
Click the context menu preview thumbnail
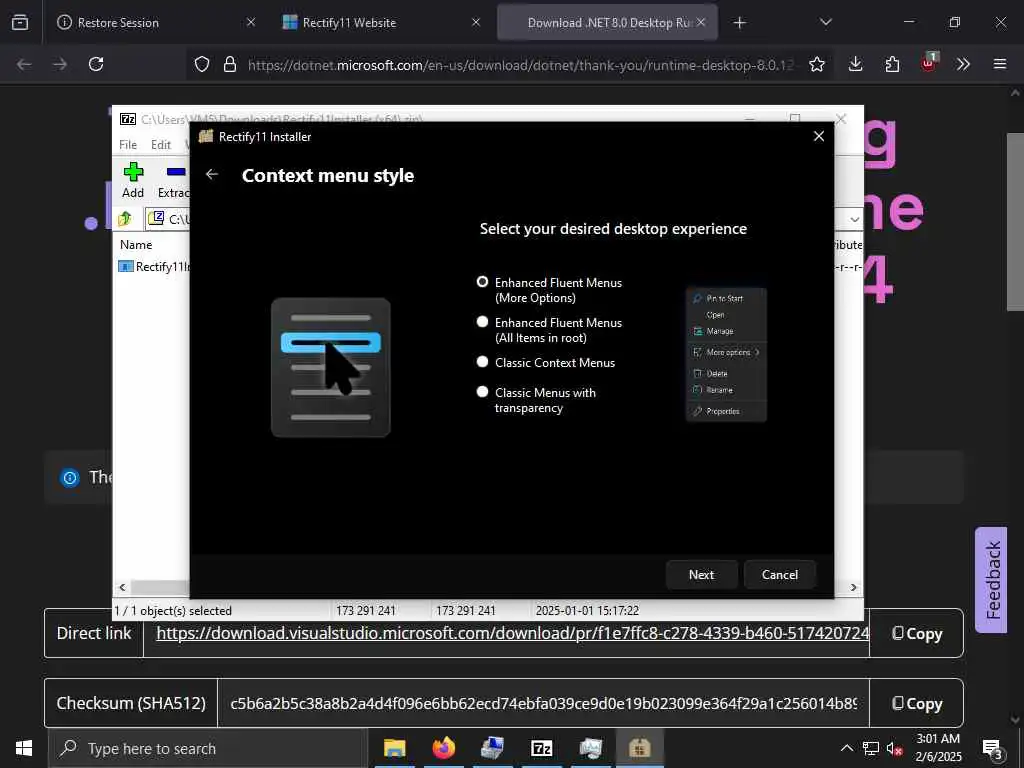click(x=726, y=355)
